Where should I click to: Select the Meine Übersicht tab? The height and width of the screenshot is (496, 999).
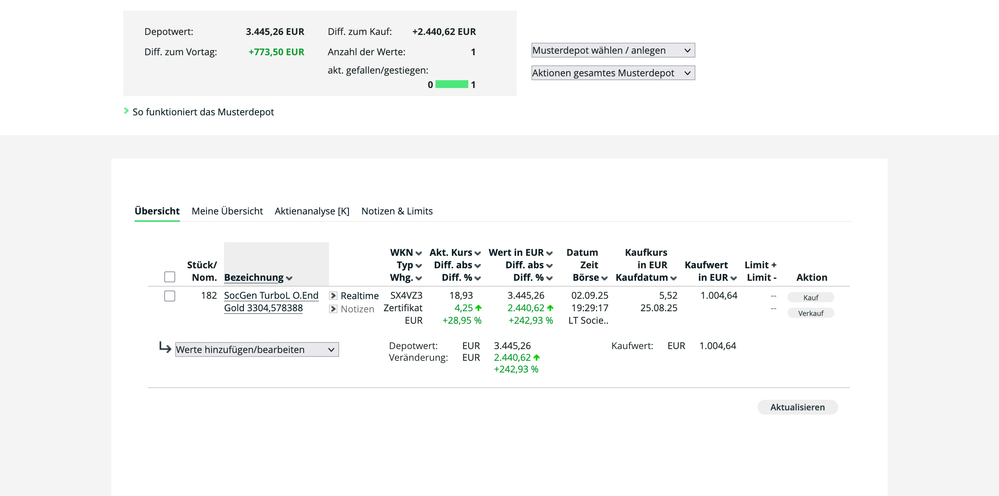227,211
